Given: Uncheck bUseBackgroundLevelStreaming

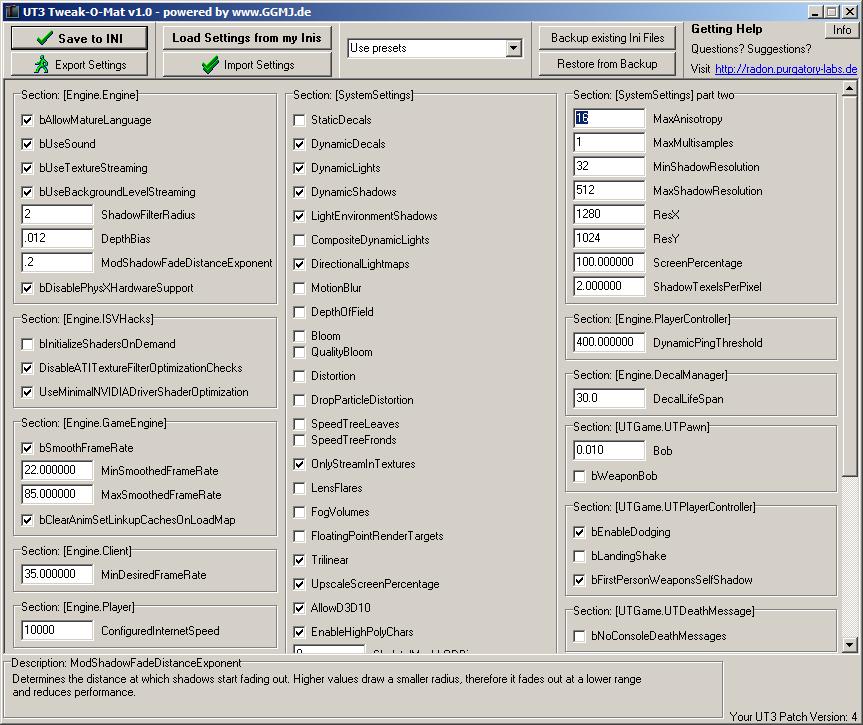Looking at the screenshot, I should pyautogui.click(x=27, y=192).
